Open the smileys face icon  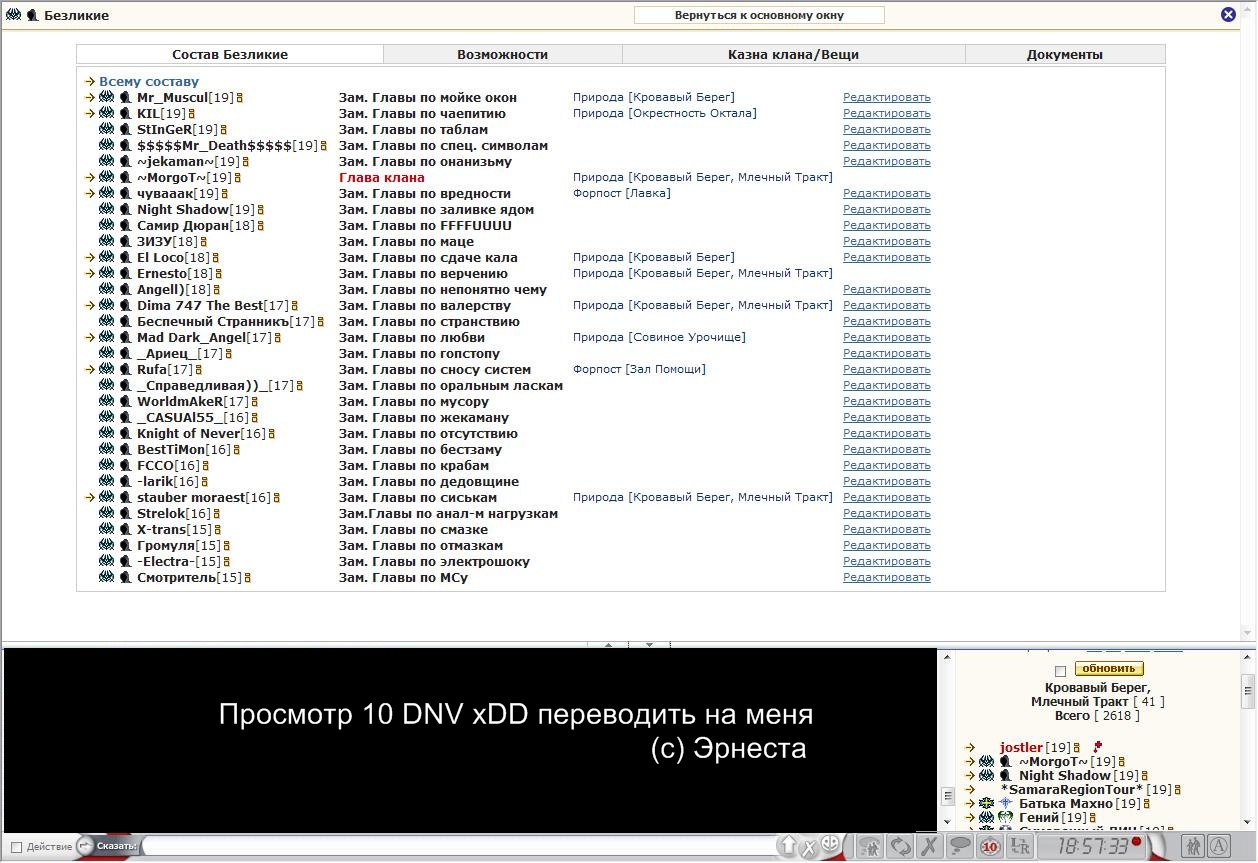click(830, 844)
